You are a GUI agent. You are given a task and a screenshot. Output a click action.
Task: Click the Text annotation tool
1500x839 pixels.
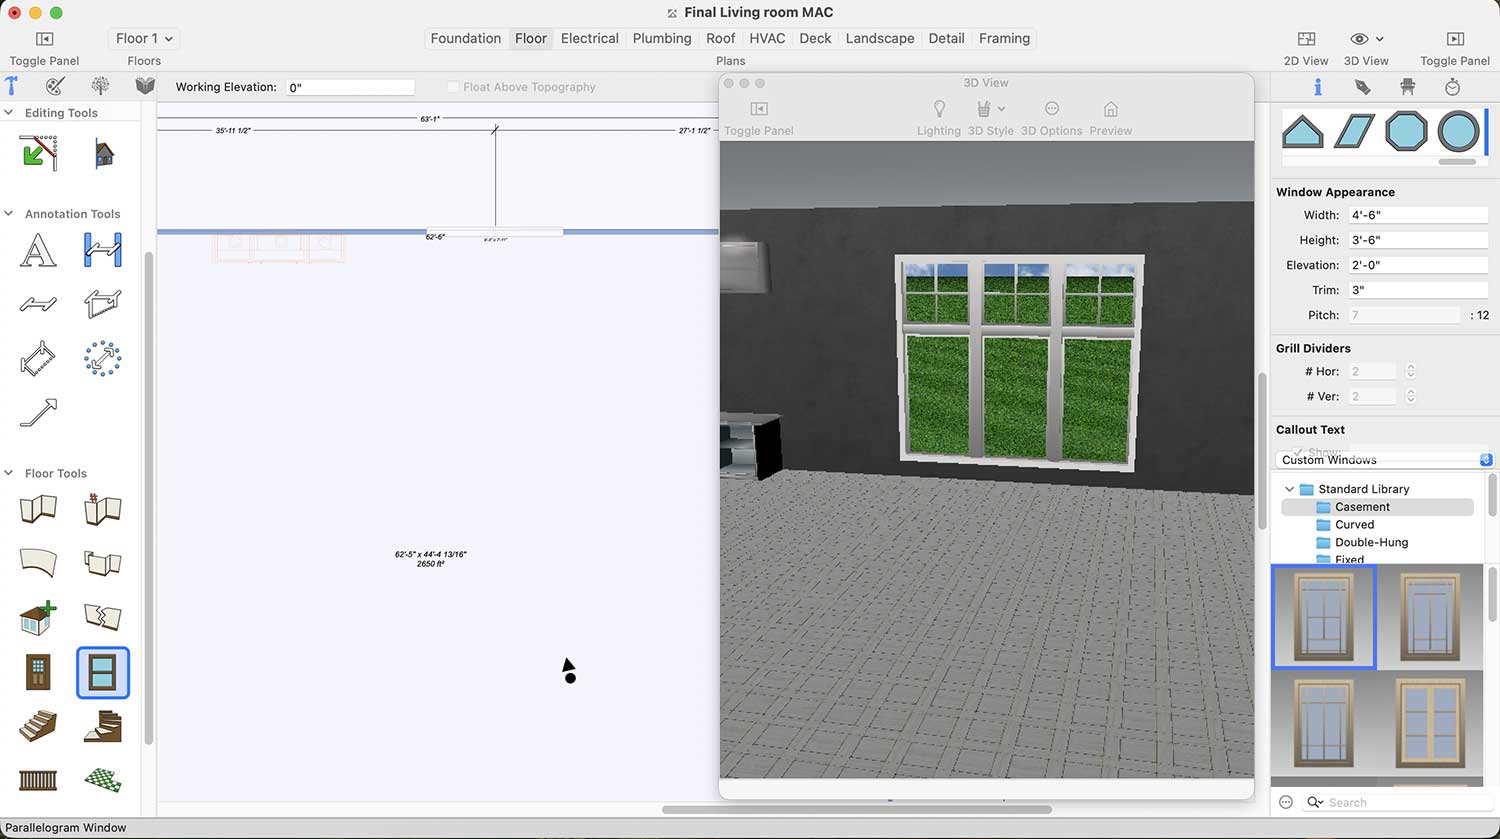[38, 250]
